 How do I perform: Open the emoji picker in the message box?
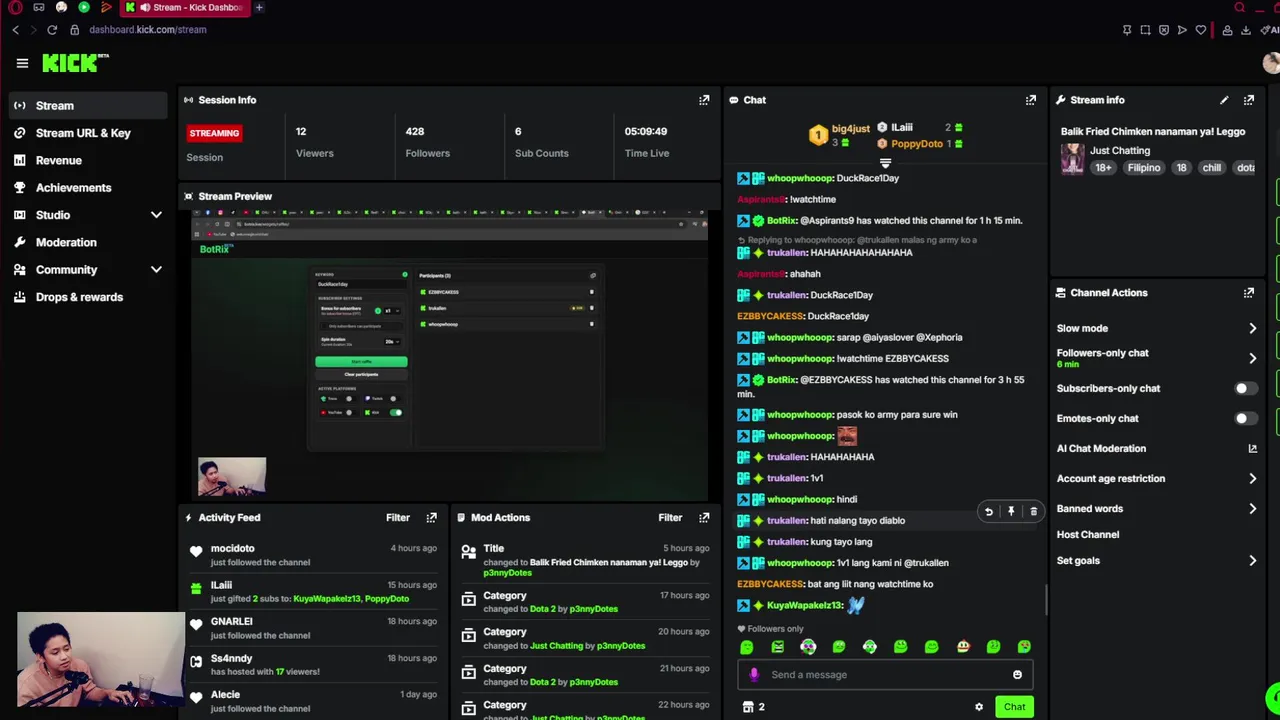1017,675
